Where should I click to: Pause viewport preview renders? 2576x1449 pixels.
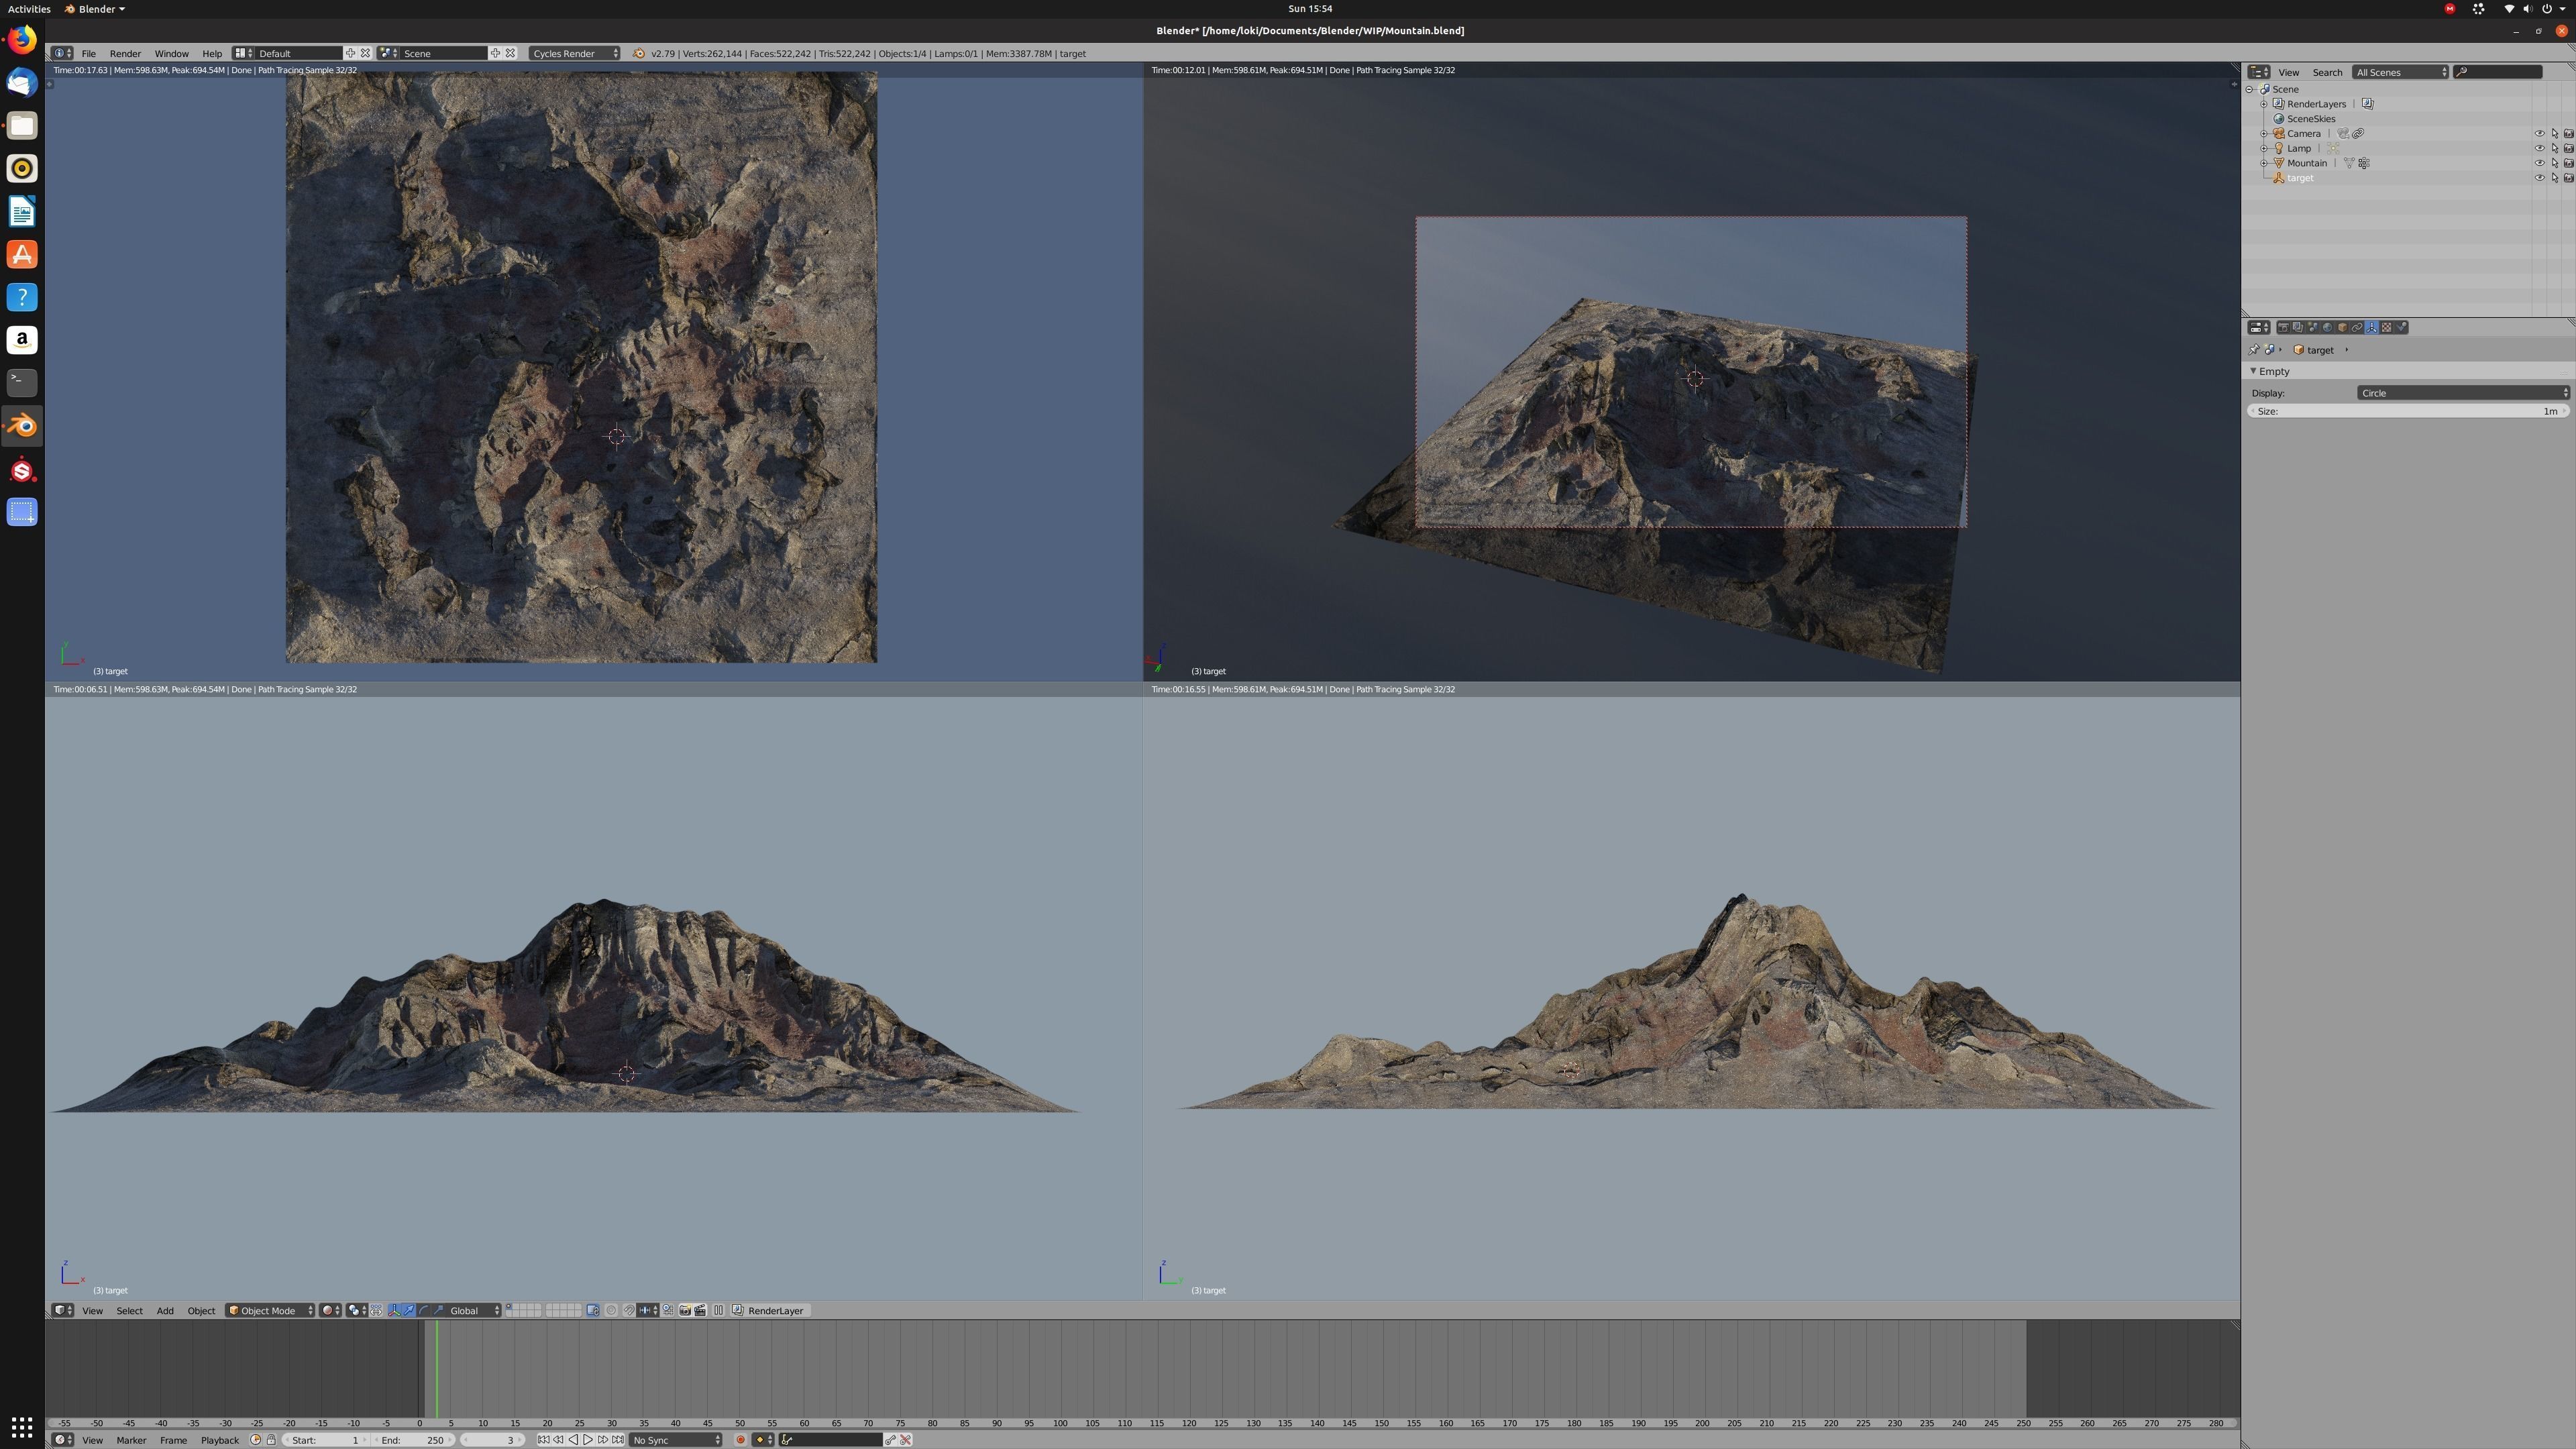718,1311
